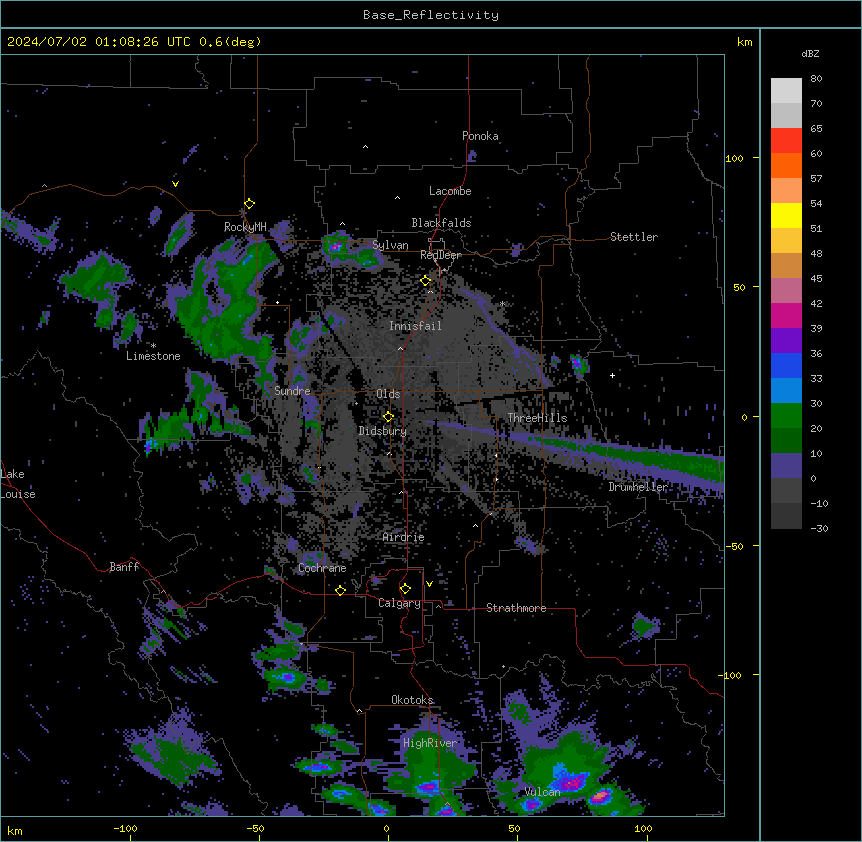Pick the red 60-65 dBZ legend swatch
Image resolution: width=862 pixels, height=842 pixels.
pos(786,141)
